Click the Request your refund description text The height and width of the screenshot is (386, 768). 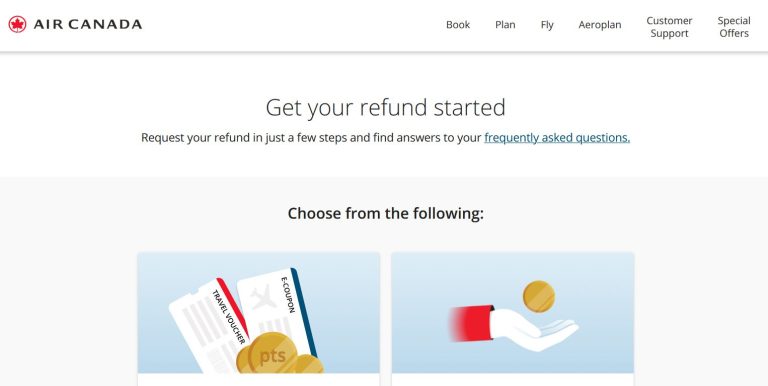tap(311, 138)
